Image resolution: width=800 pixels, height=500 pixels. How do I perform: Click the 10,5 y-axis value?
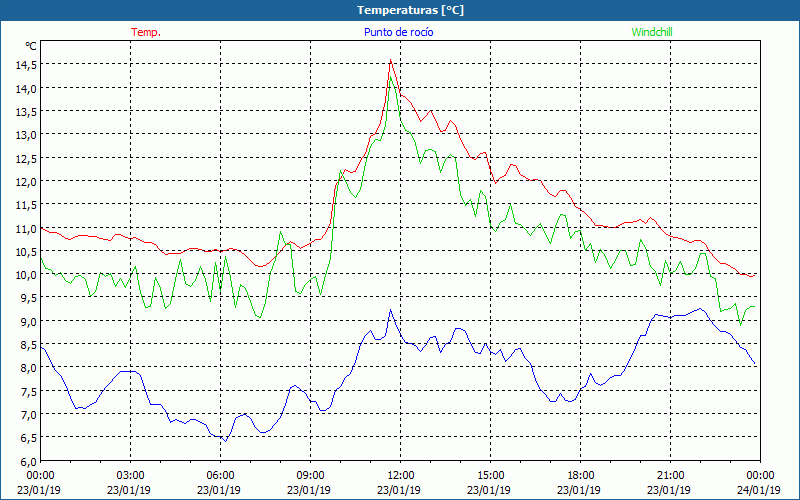[x=27, y=251]
